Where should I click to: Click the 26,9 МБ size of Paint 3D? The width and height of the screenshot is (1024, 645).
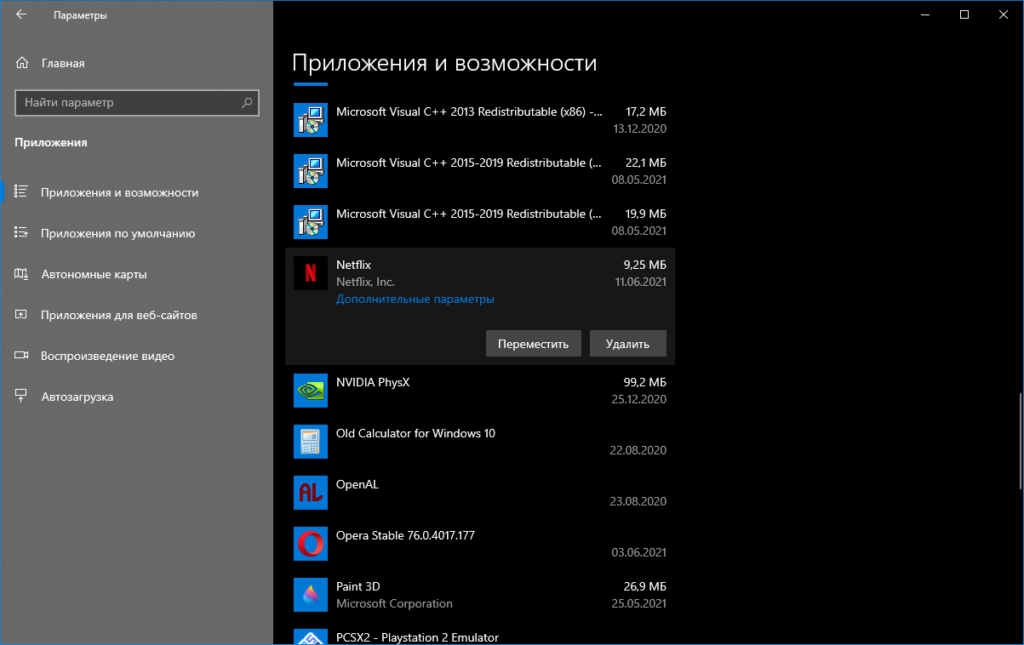(645, 586)
